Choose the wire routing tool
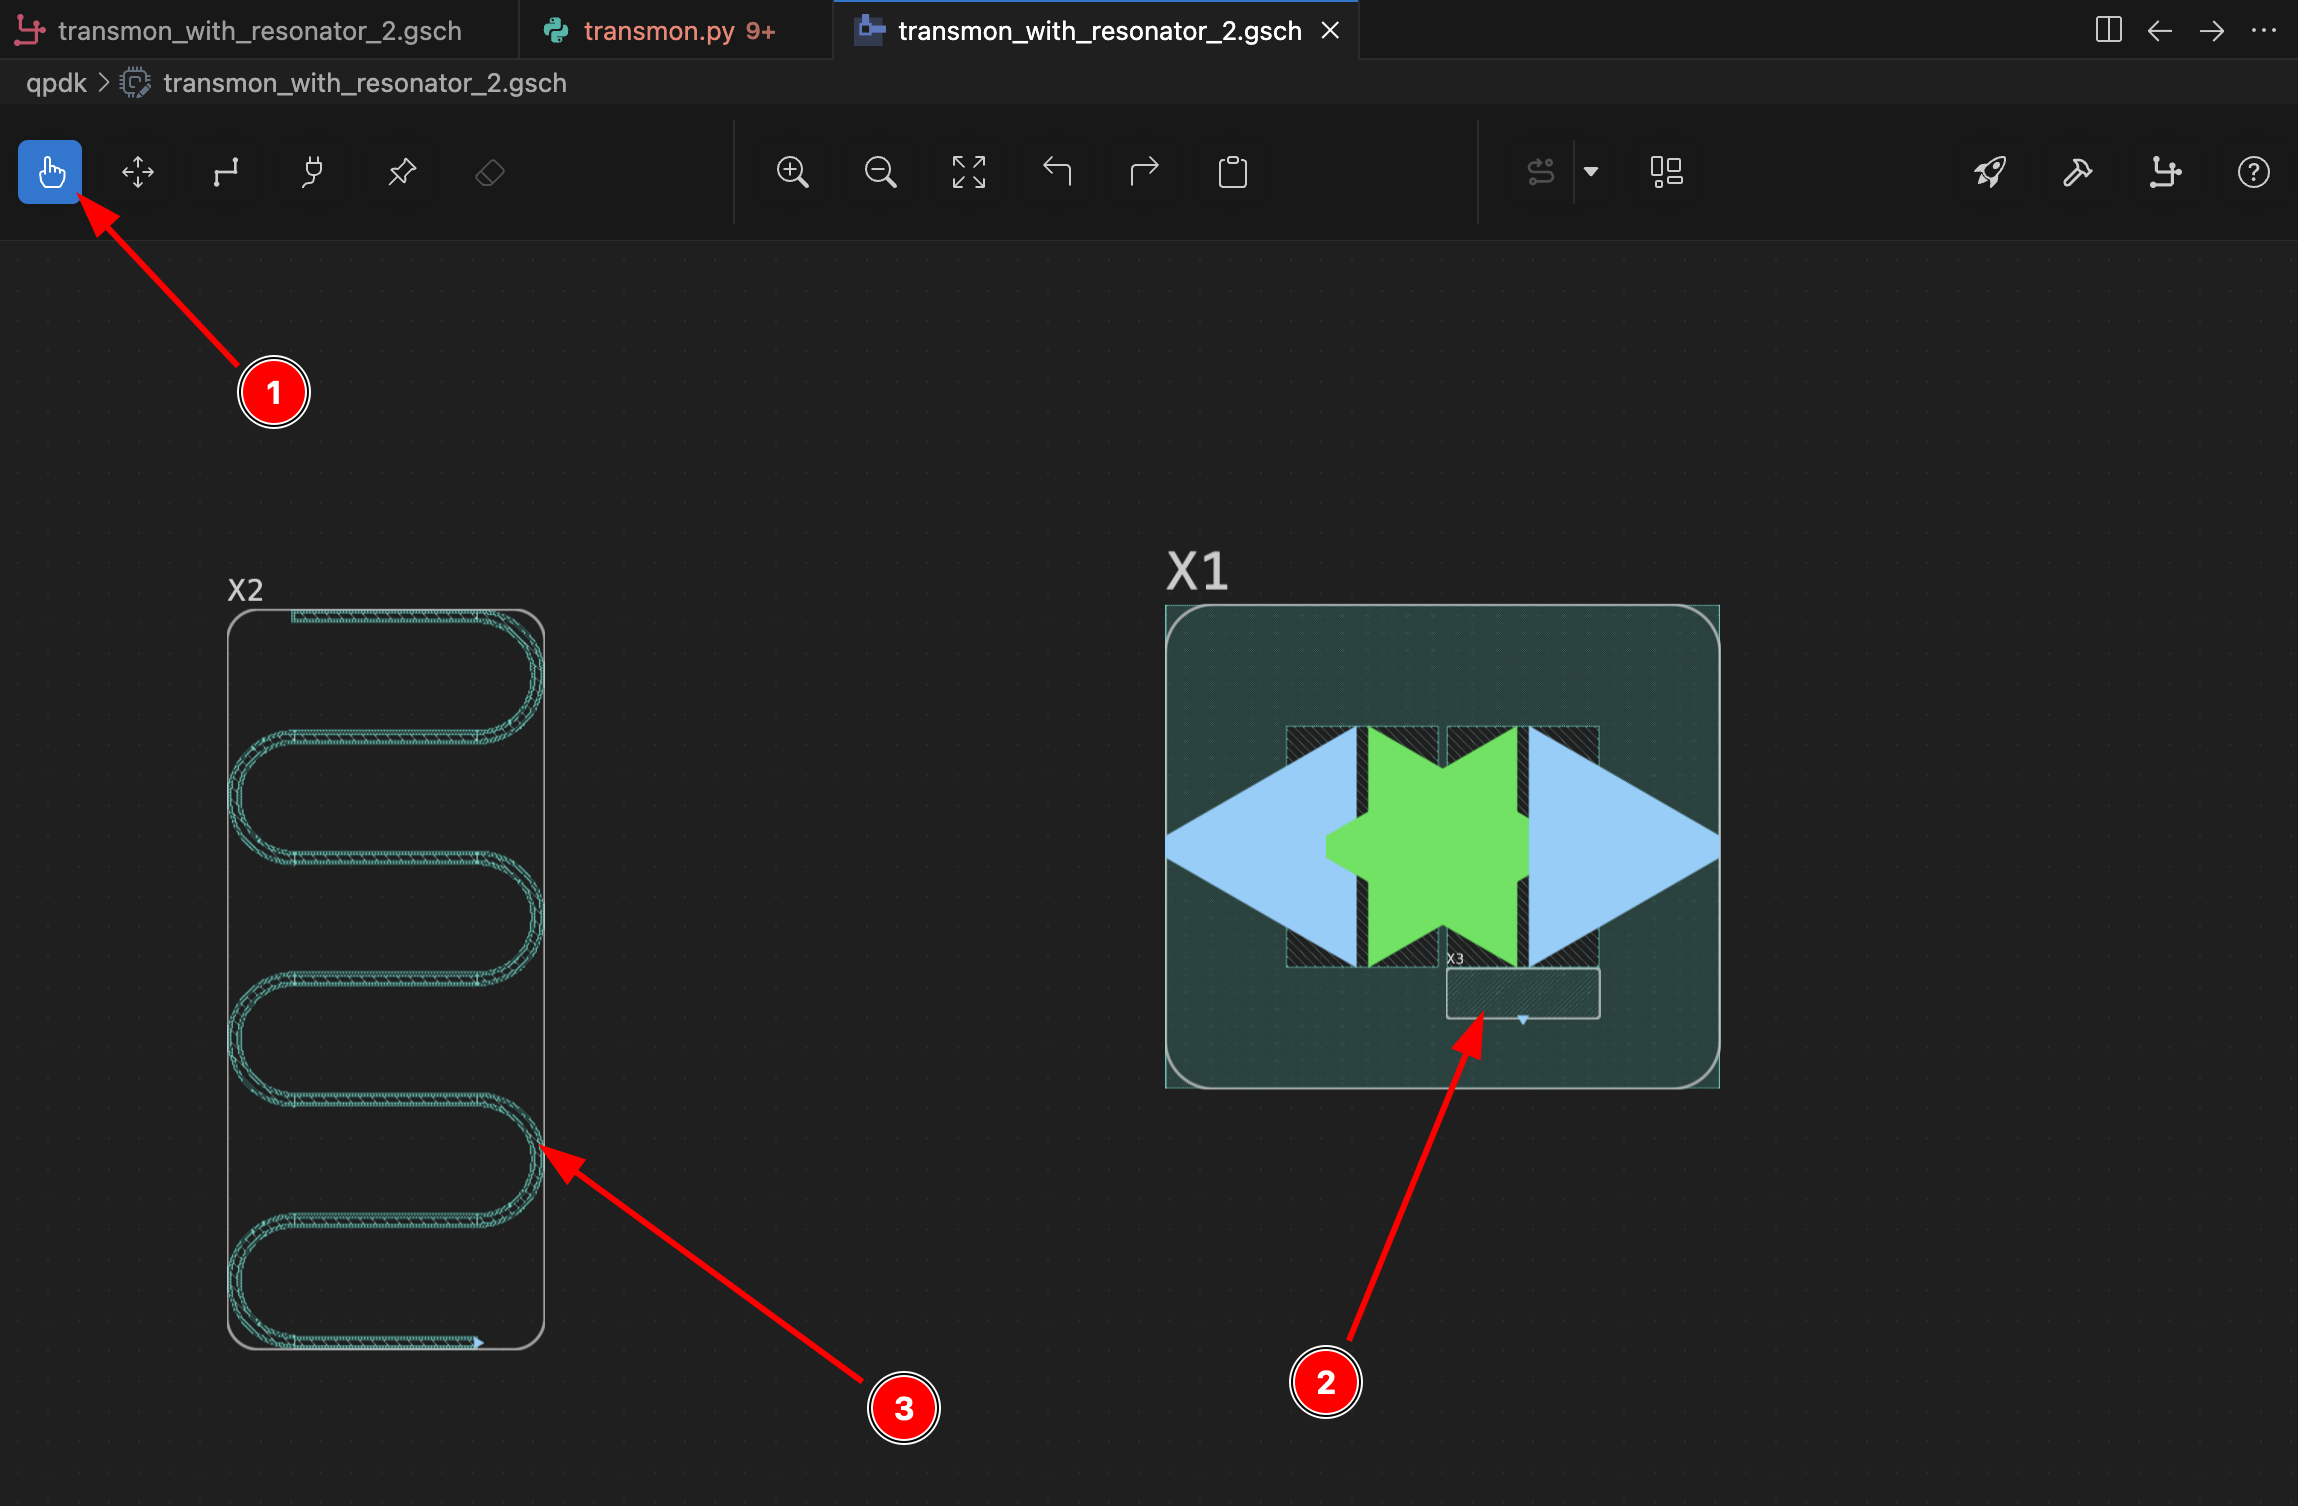The image size is (2298, 1506). point(226,172)
